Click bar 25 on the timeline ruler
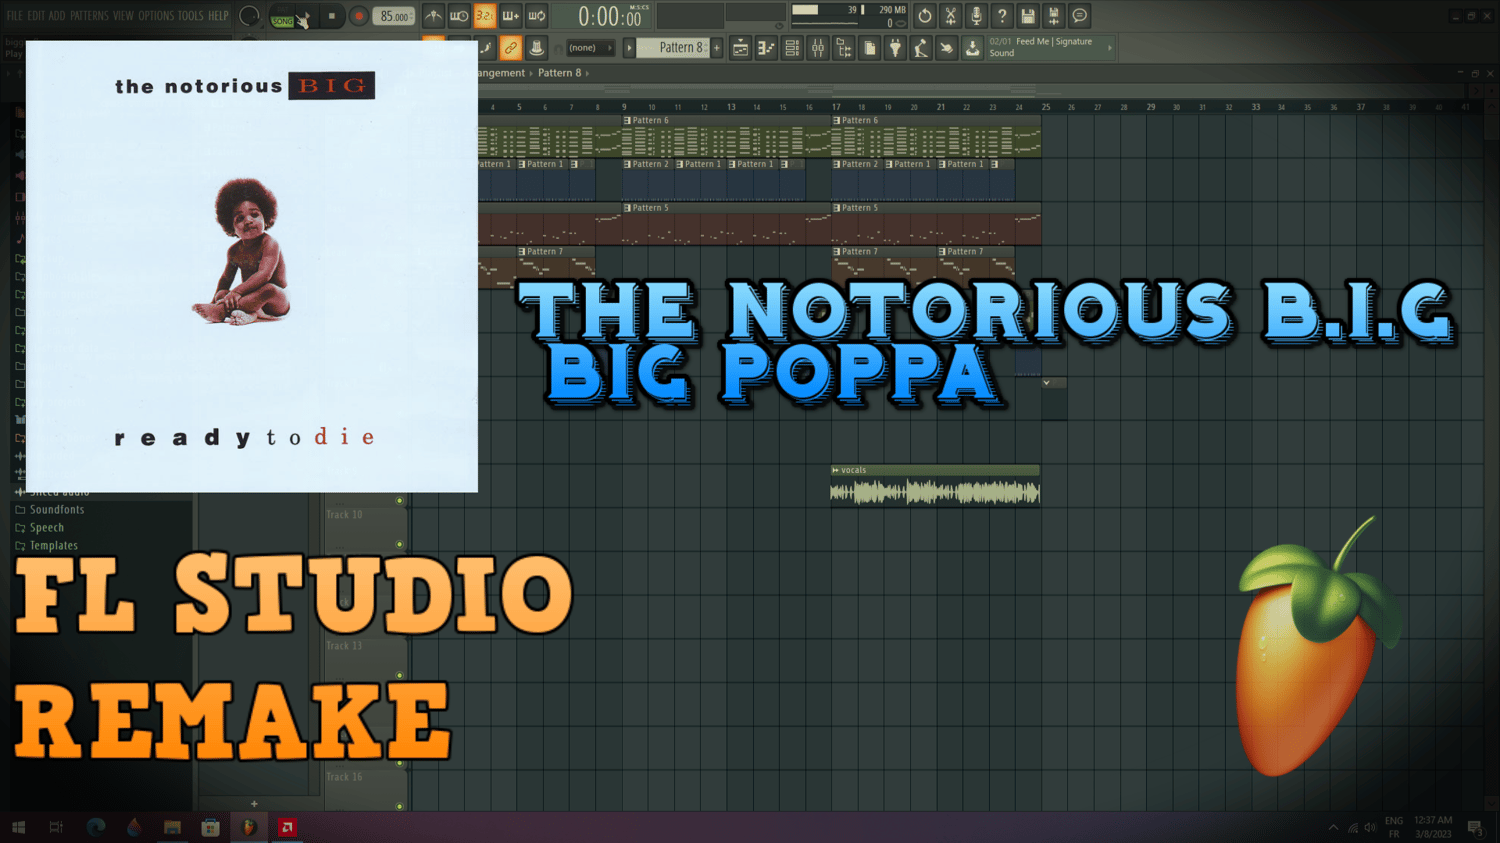 click(x=1046, y=107)
